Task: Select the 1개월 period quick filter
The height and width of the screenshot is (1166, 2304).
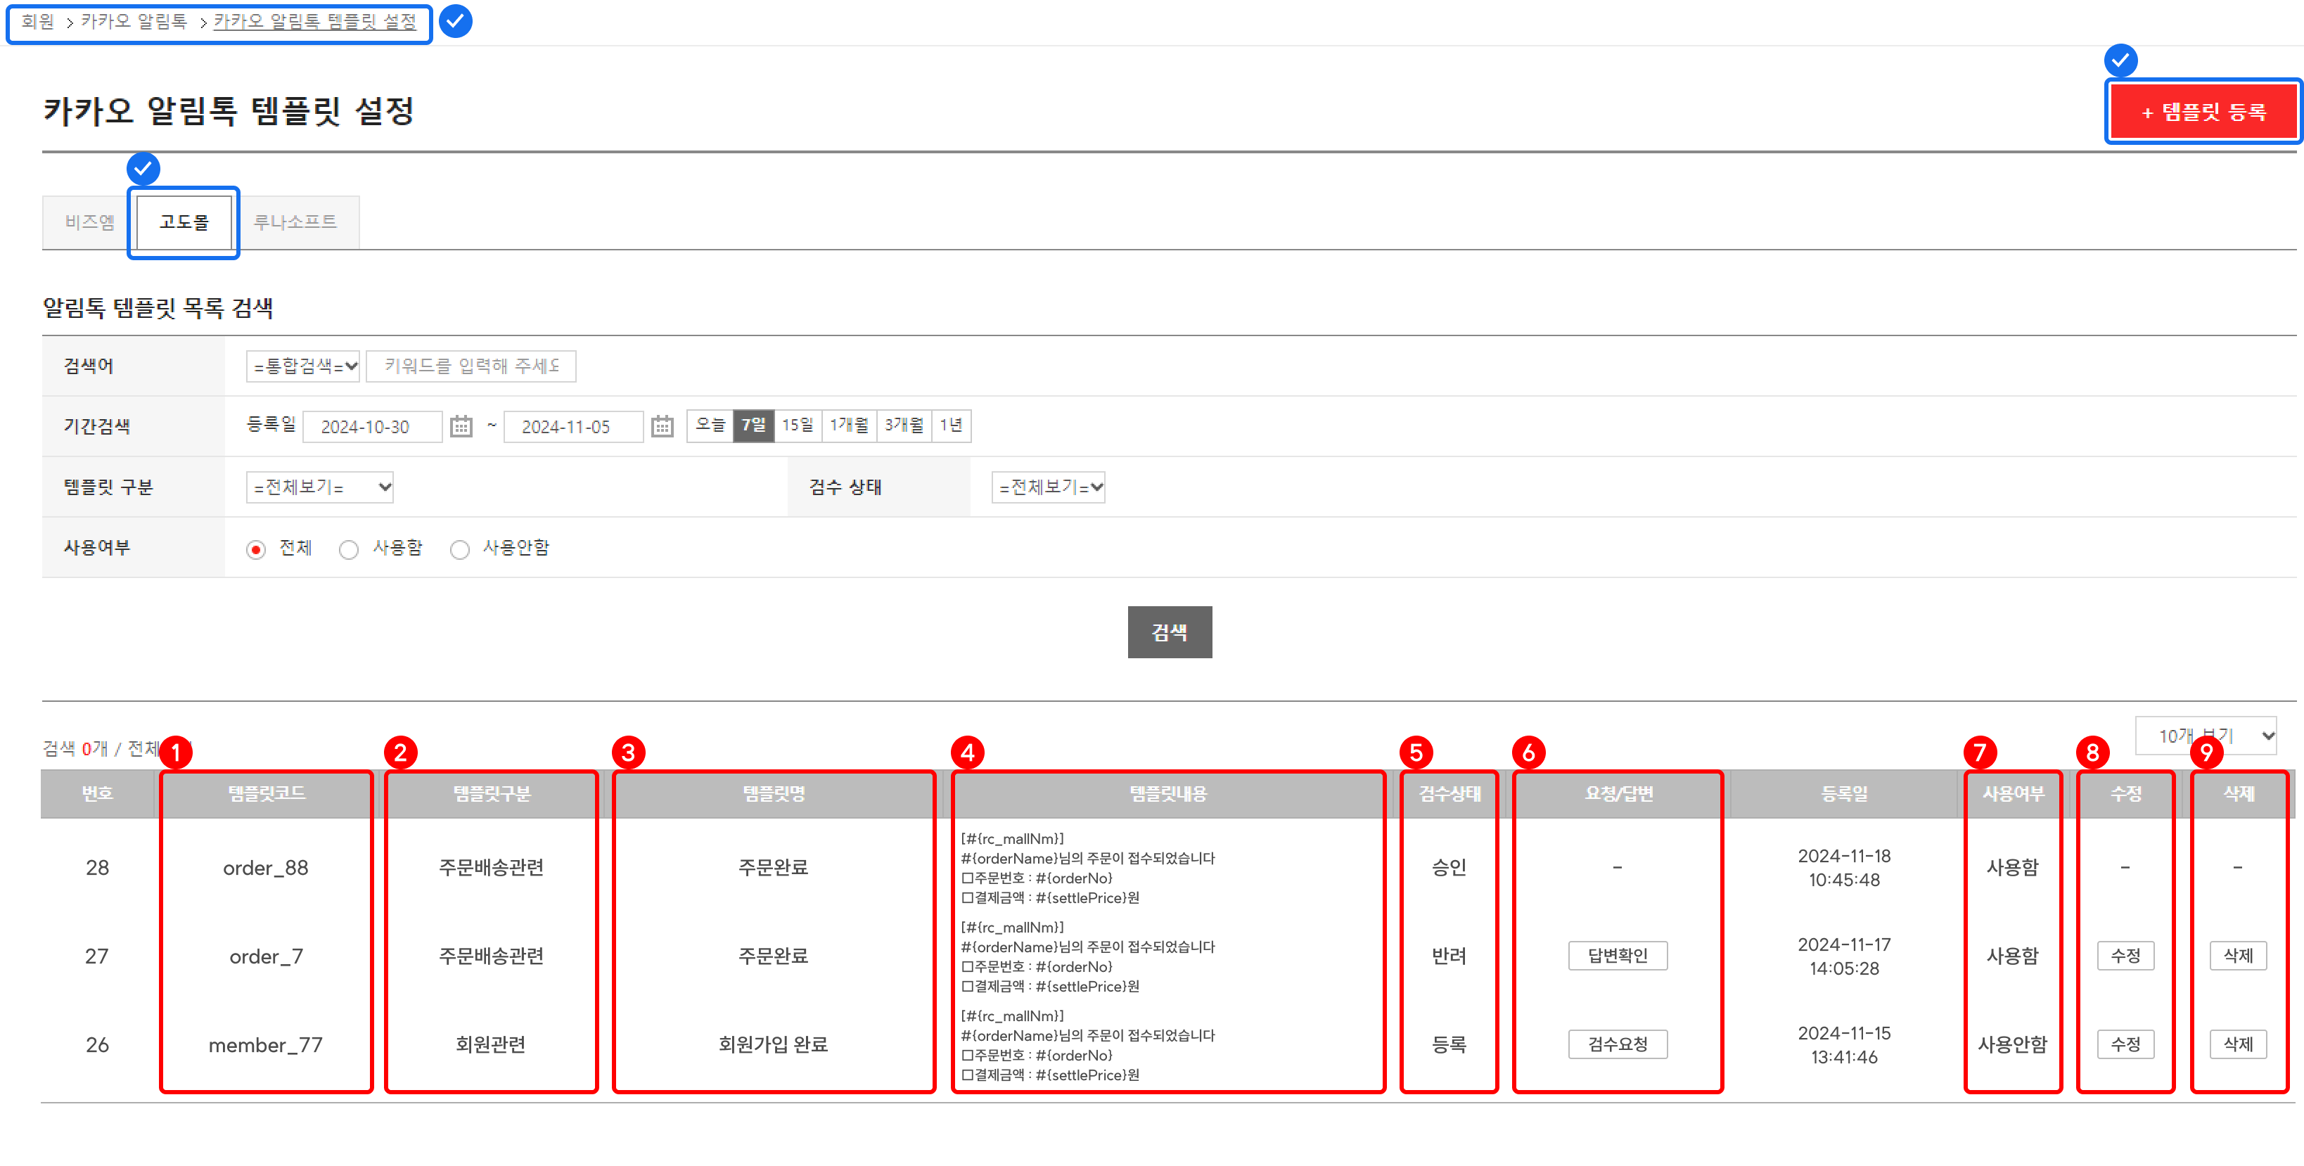Action: (849, 426)
